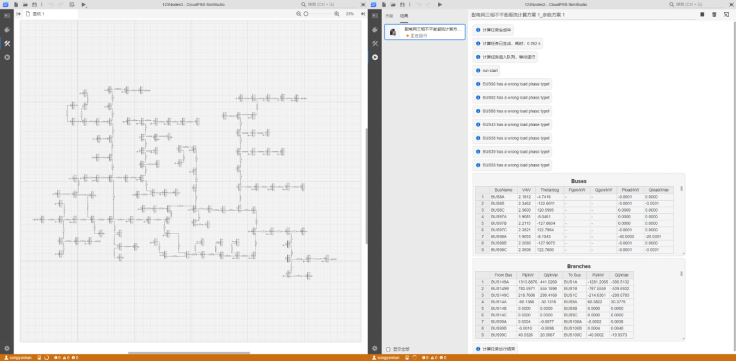Click the run-results play icon in right sidebar
The height and width of the screenshot is (362, 737).
pyautogui.click(x=375, y=57)
